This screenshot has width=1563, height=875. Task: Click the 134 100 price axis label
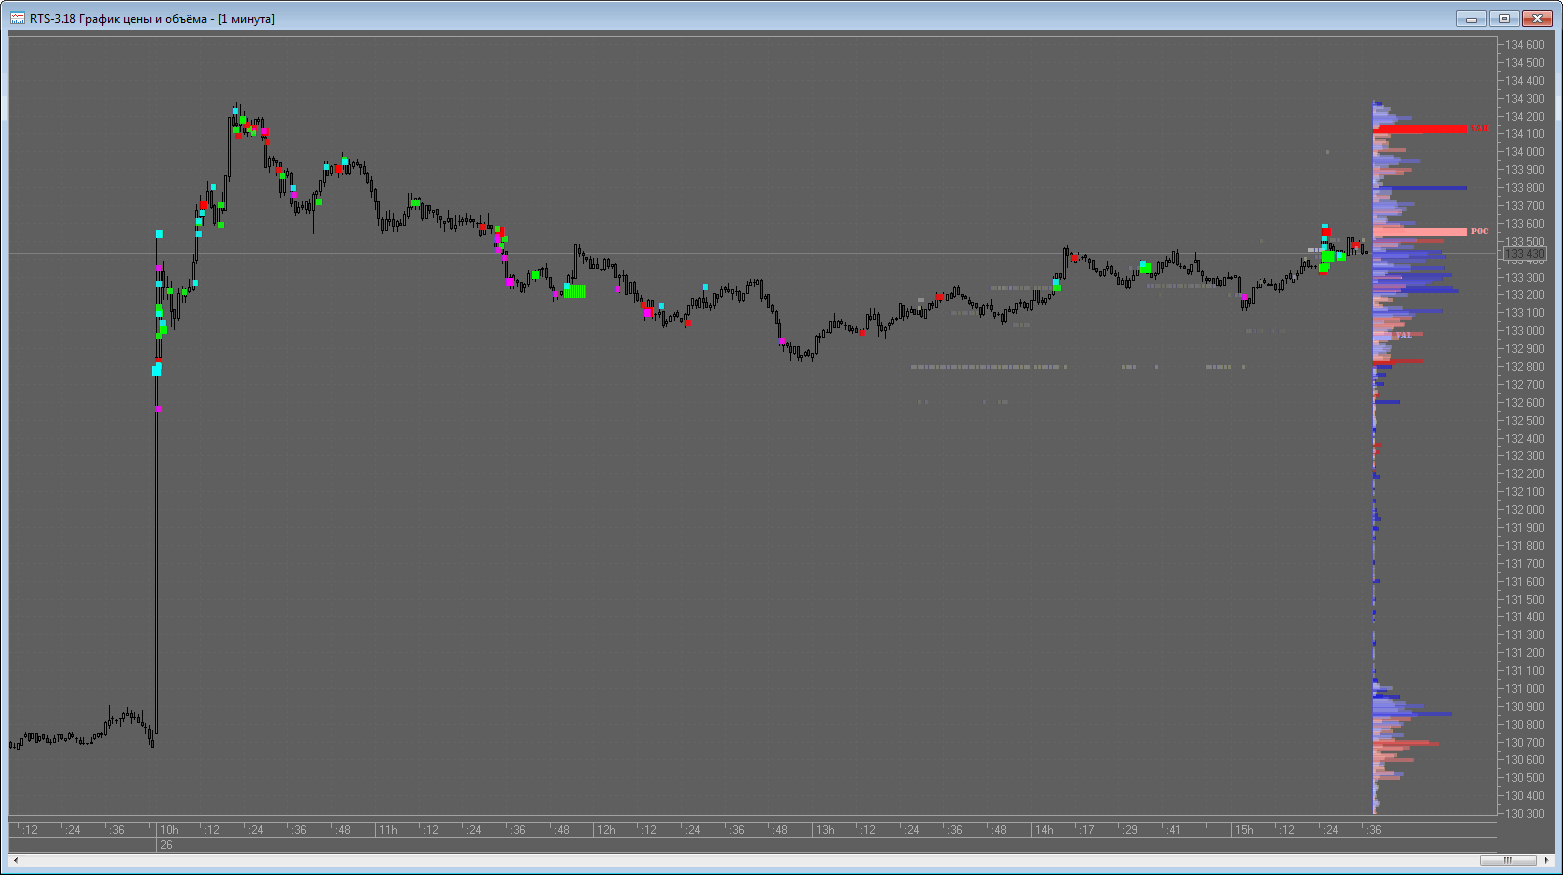1525,134
